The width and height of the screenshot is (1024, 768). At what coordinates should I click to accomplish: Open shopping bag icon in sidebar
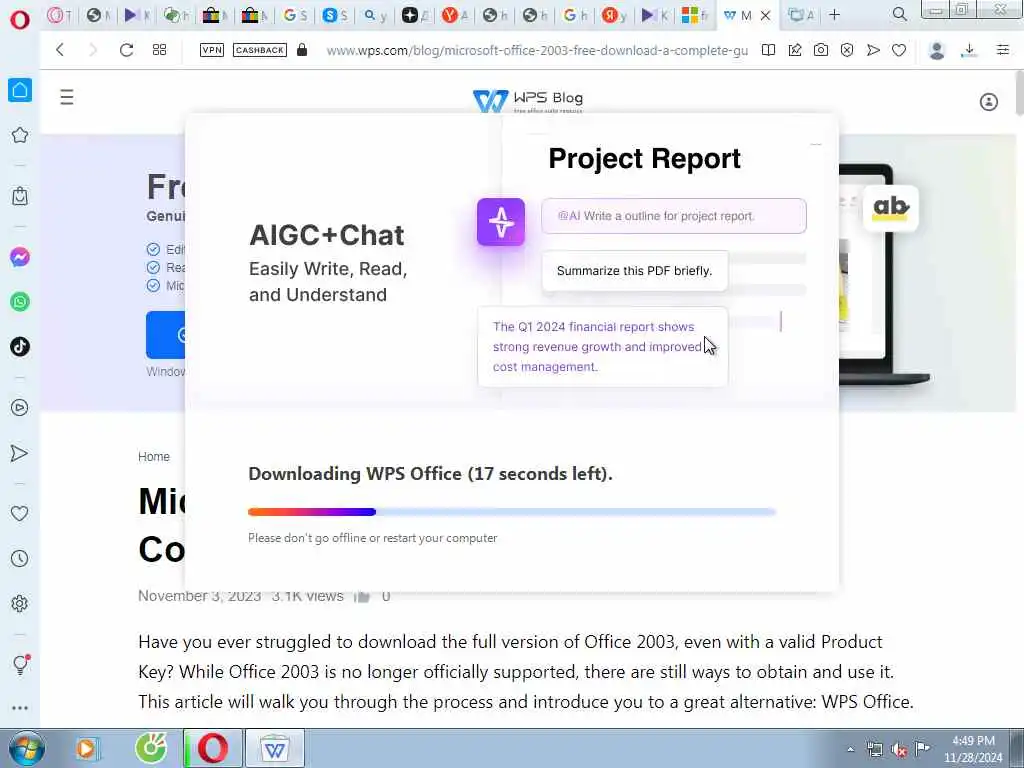[x=20, y=196]
